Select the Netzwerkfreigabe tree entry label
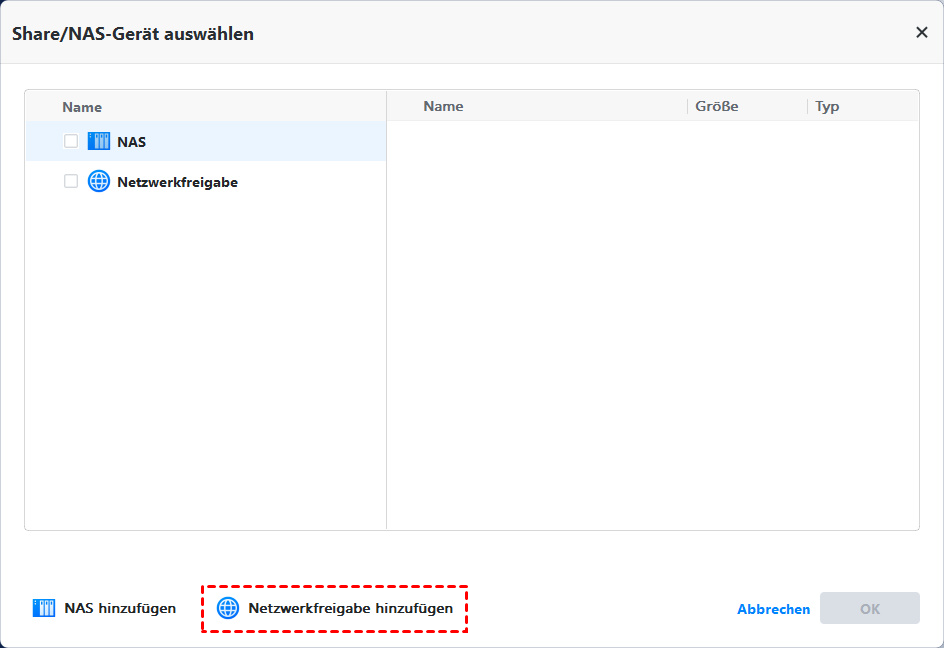 click(x=177, y=183)
